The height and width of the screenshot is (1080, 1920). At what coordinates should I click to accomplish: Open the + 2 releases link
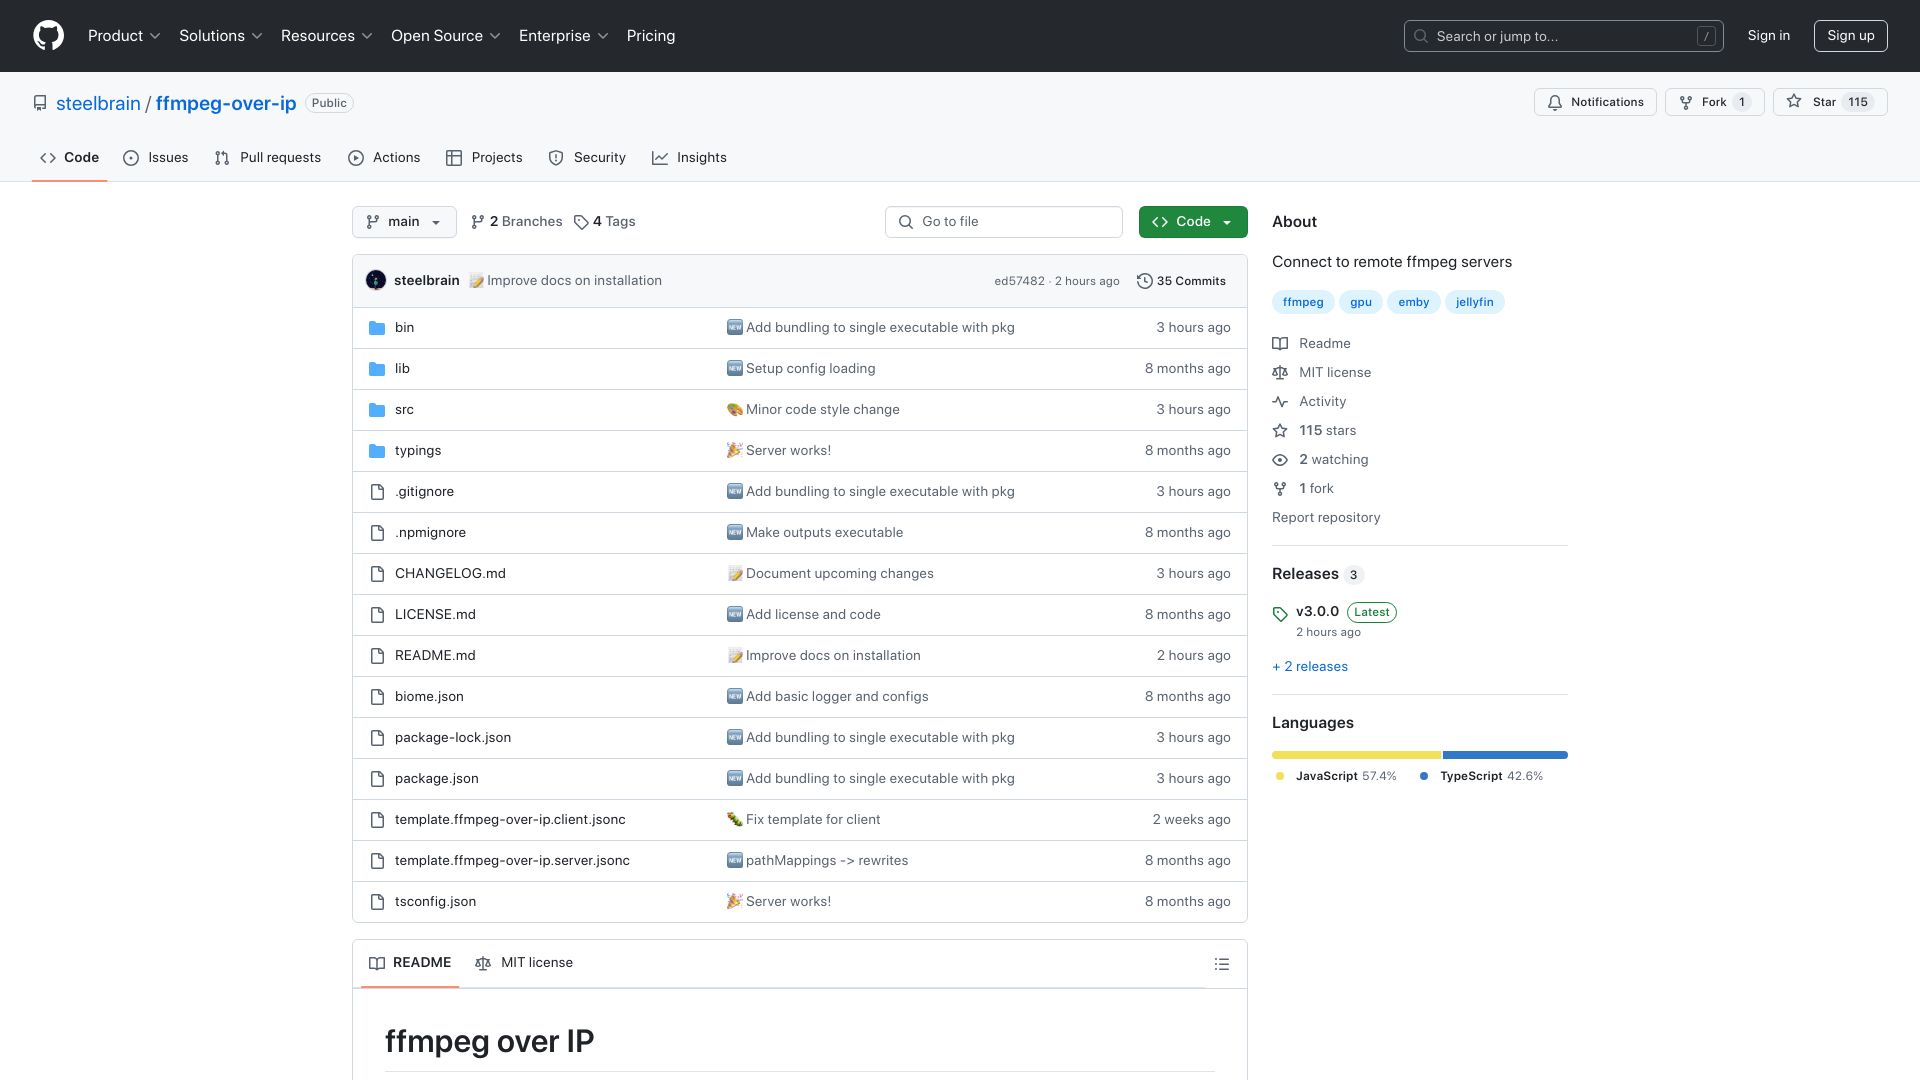[x=1310, y=667]
